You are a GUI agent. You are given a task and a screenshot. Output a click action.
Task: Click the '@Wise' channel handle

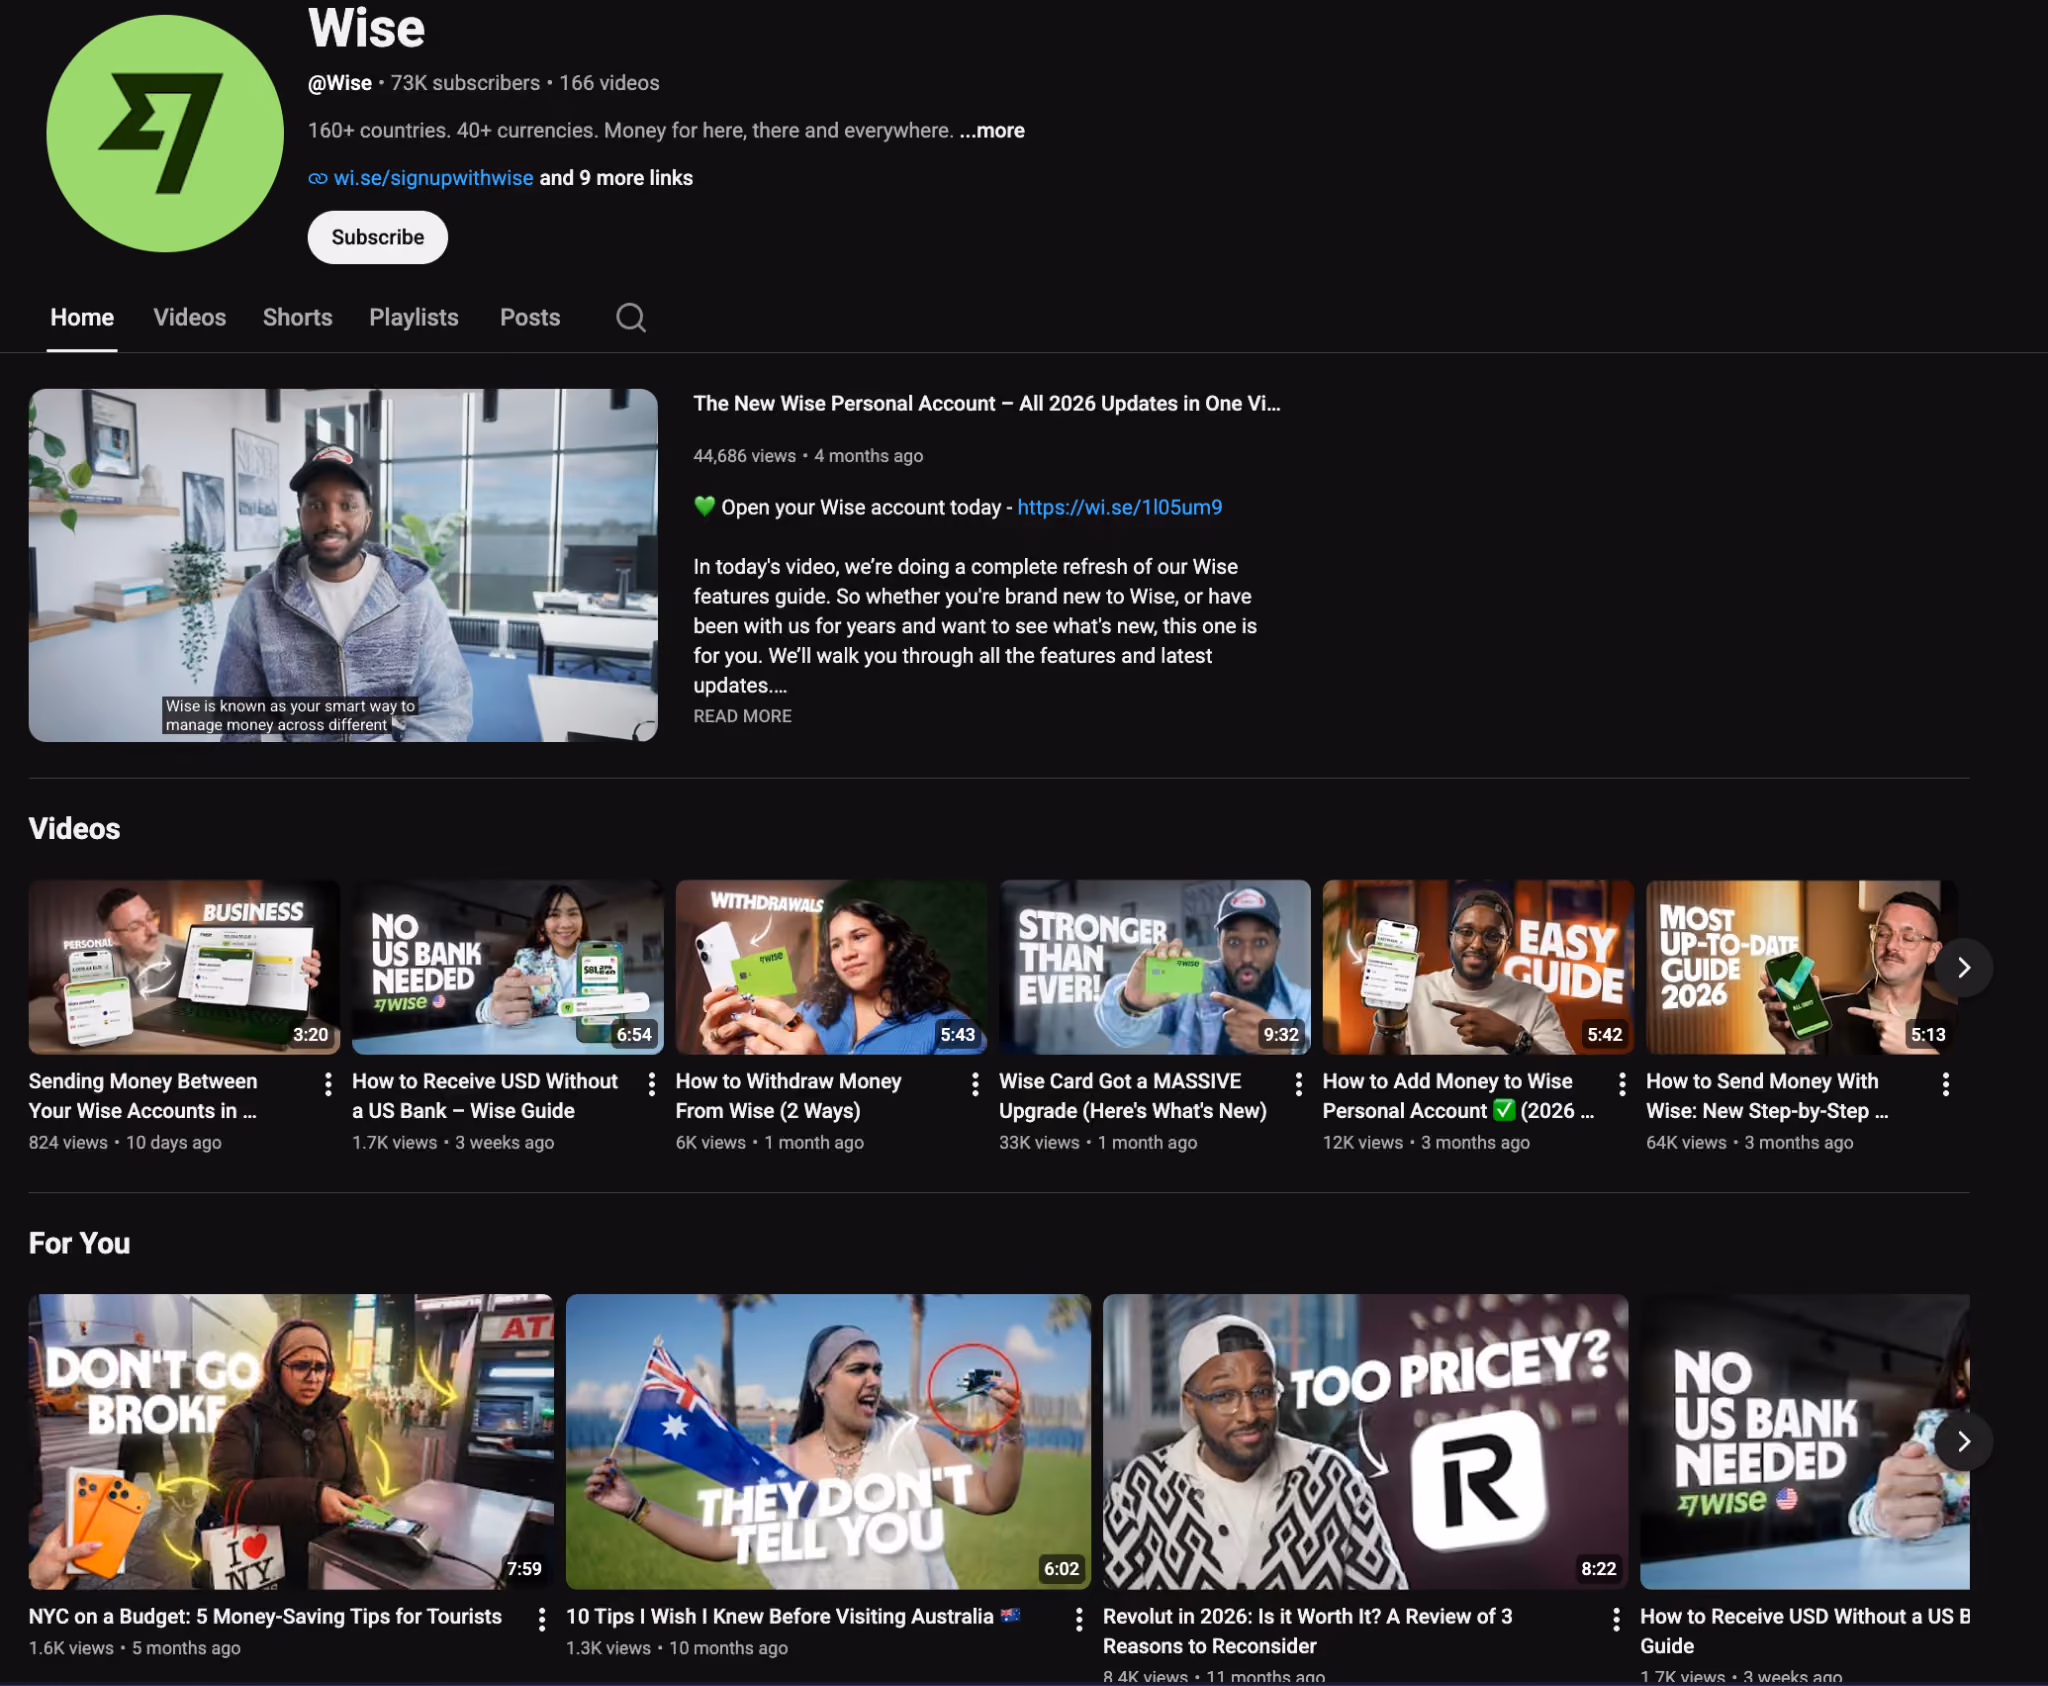click(x=340, y=83)
